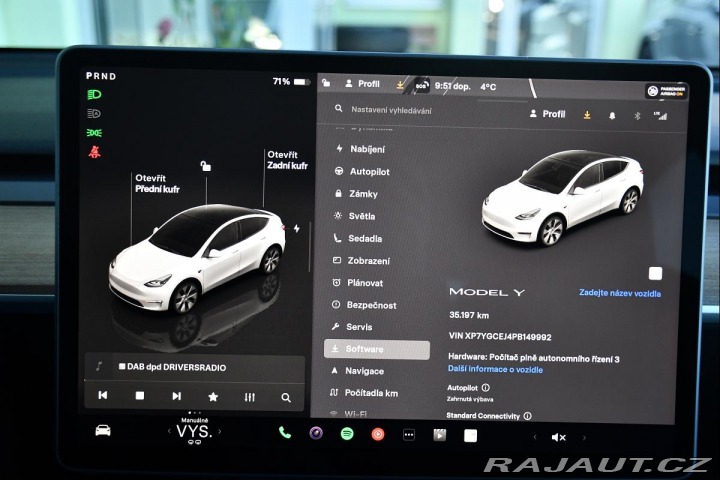
Task: Mute or unmute via speaker icon
Action: pos(558,437)
